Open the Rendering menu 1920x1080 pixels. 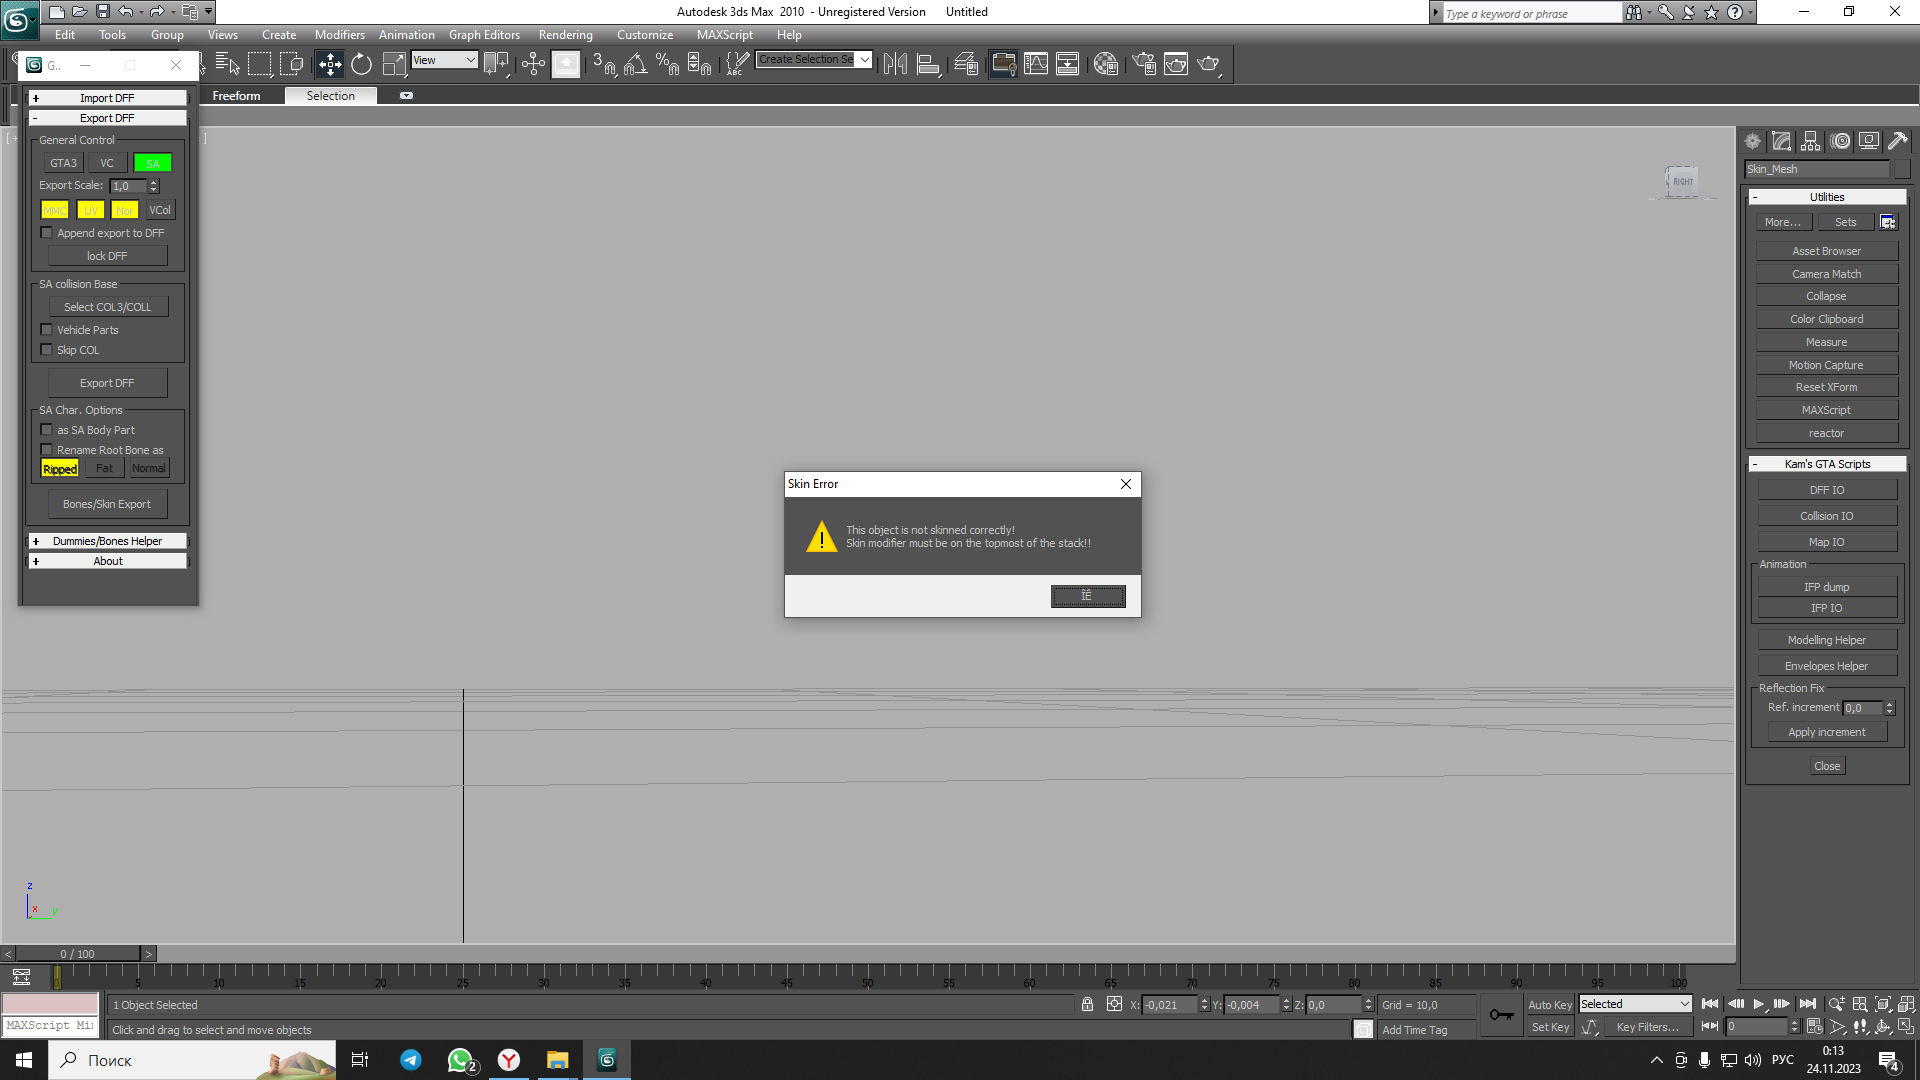565,35
